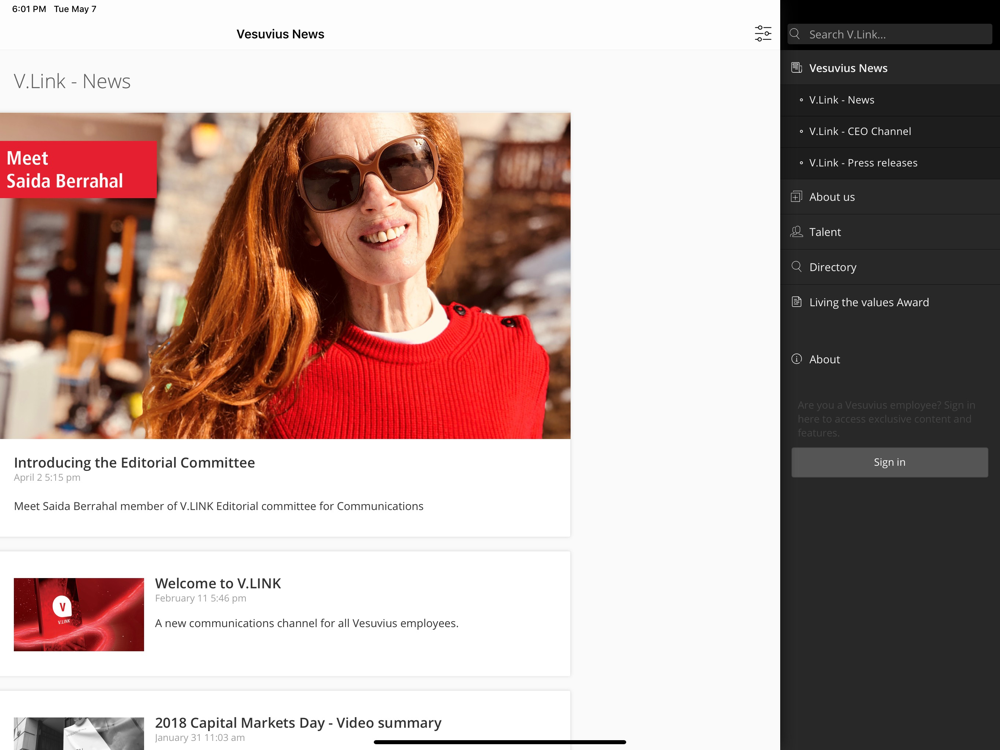The width and height of the screenshot is (1000, 750).
Task: Click the About info circle icon
Action: (797, 359)
